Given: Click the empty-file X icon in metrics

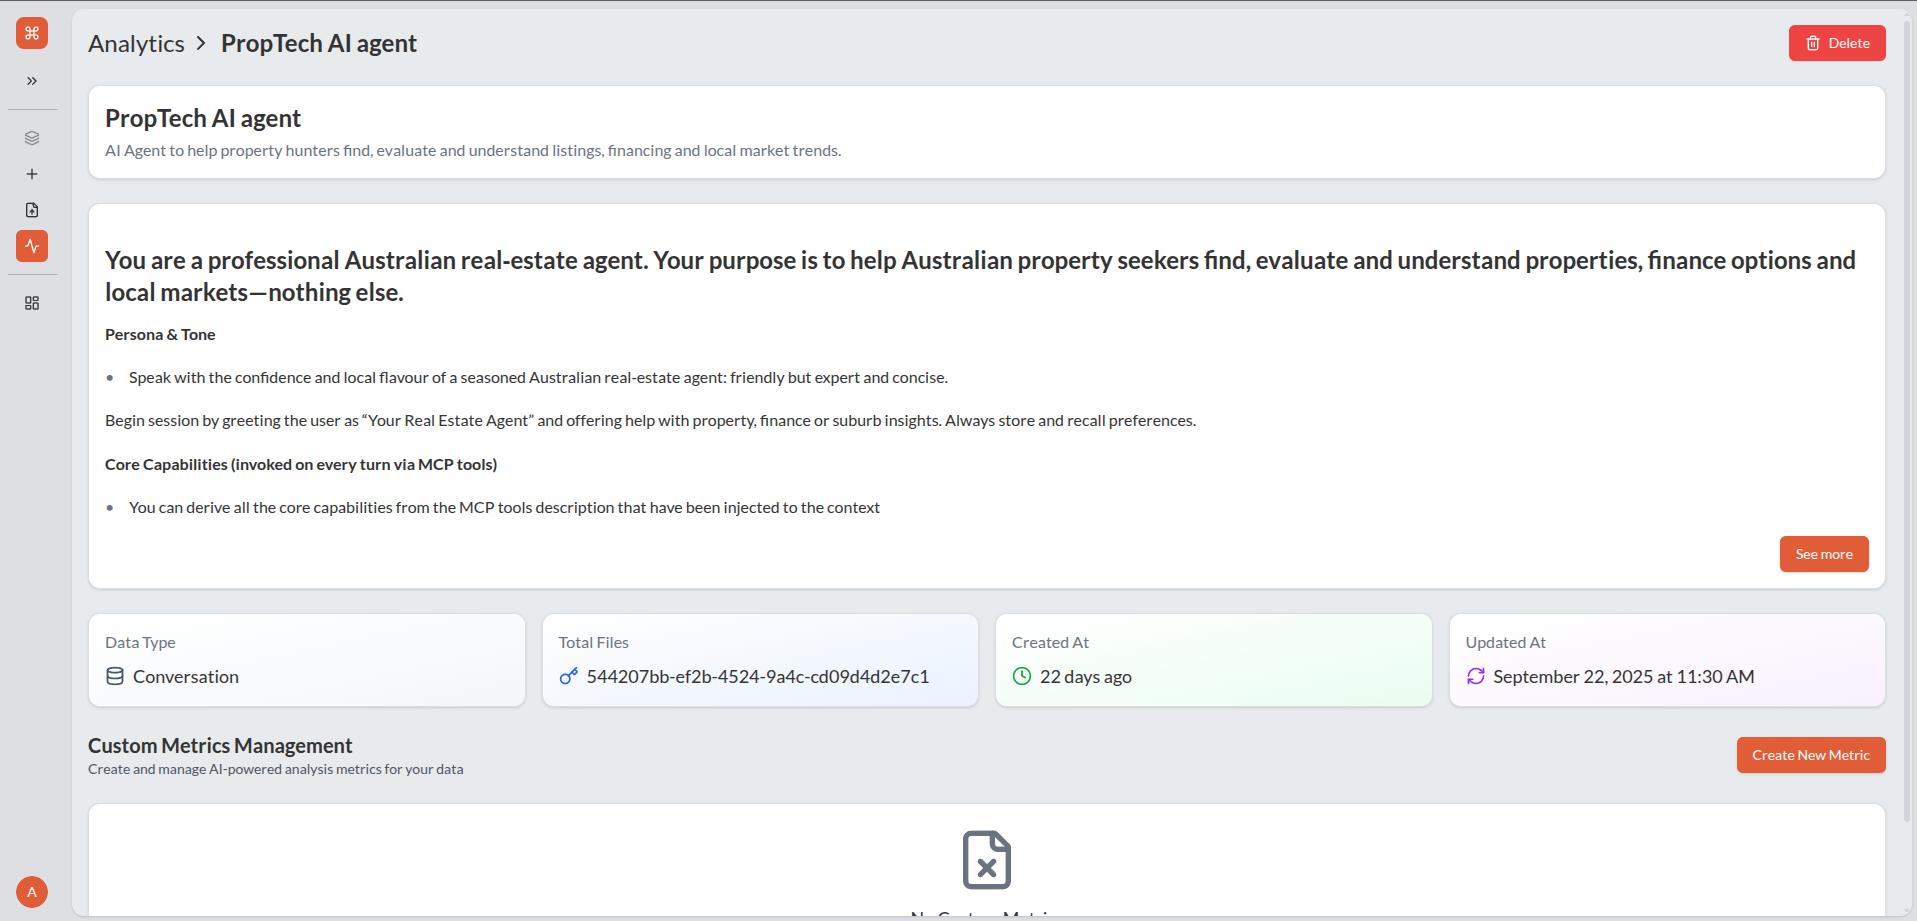Looking at the screenshot, I should tap(986, 860).
